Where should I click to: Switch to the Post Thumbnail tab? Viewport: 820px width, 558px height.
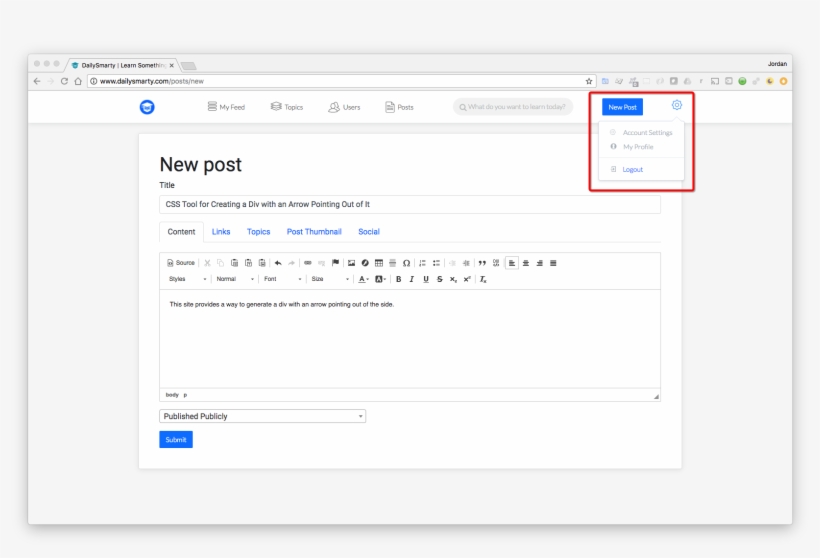pos(314,232)
